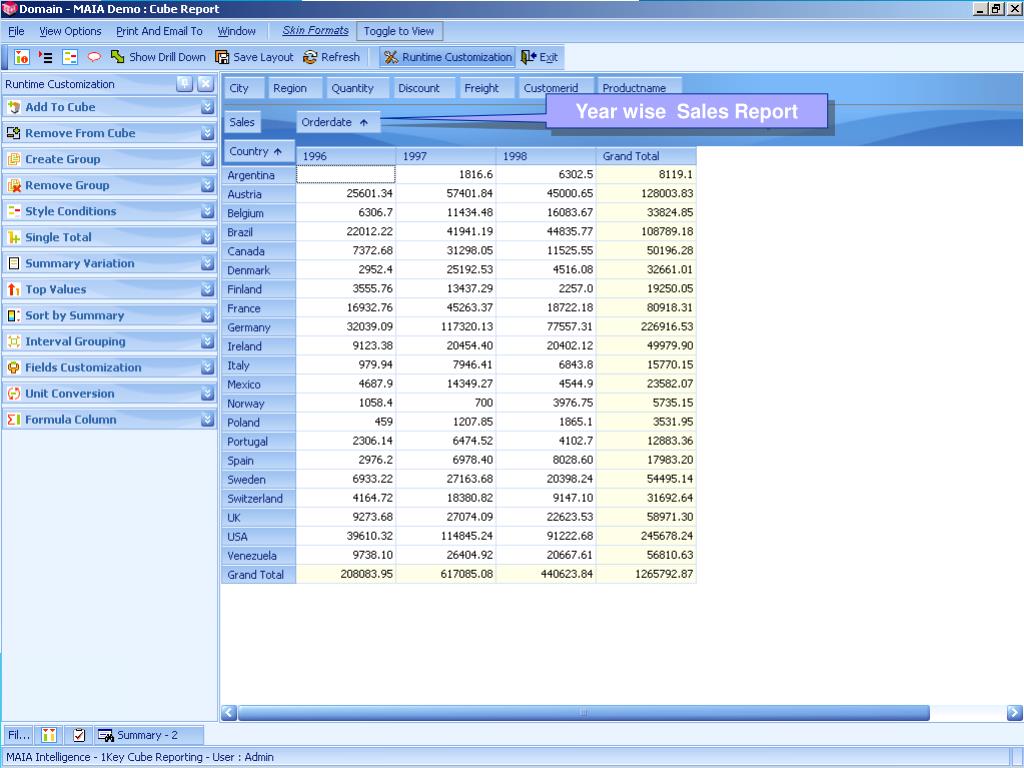Click the clipboard checkmark icon at bottom
Viewport: 1024px width, 768px height.
click(79, 735)
